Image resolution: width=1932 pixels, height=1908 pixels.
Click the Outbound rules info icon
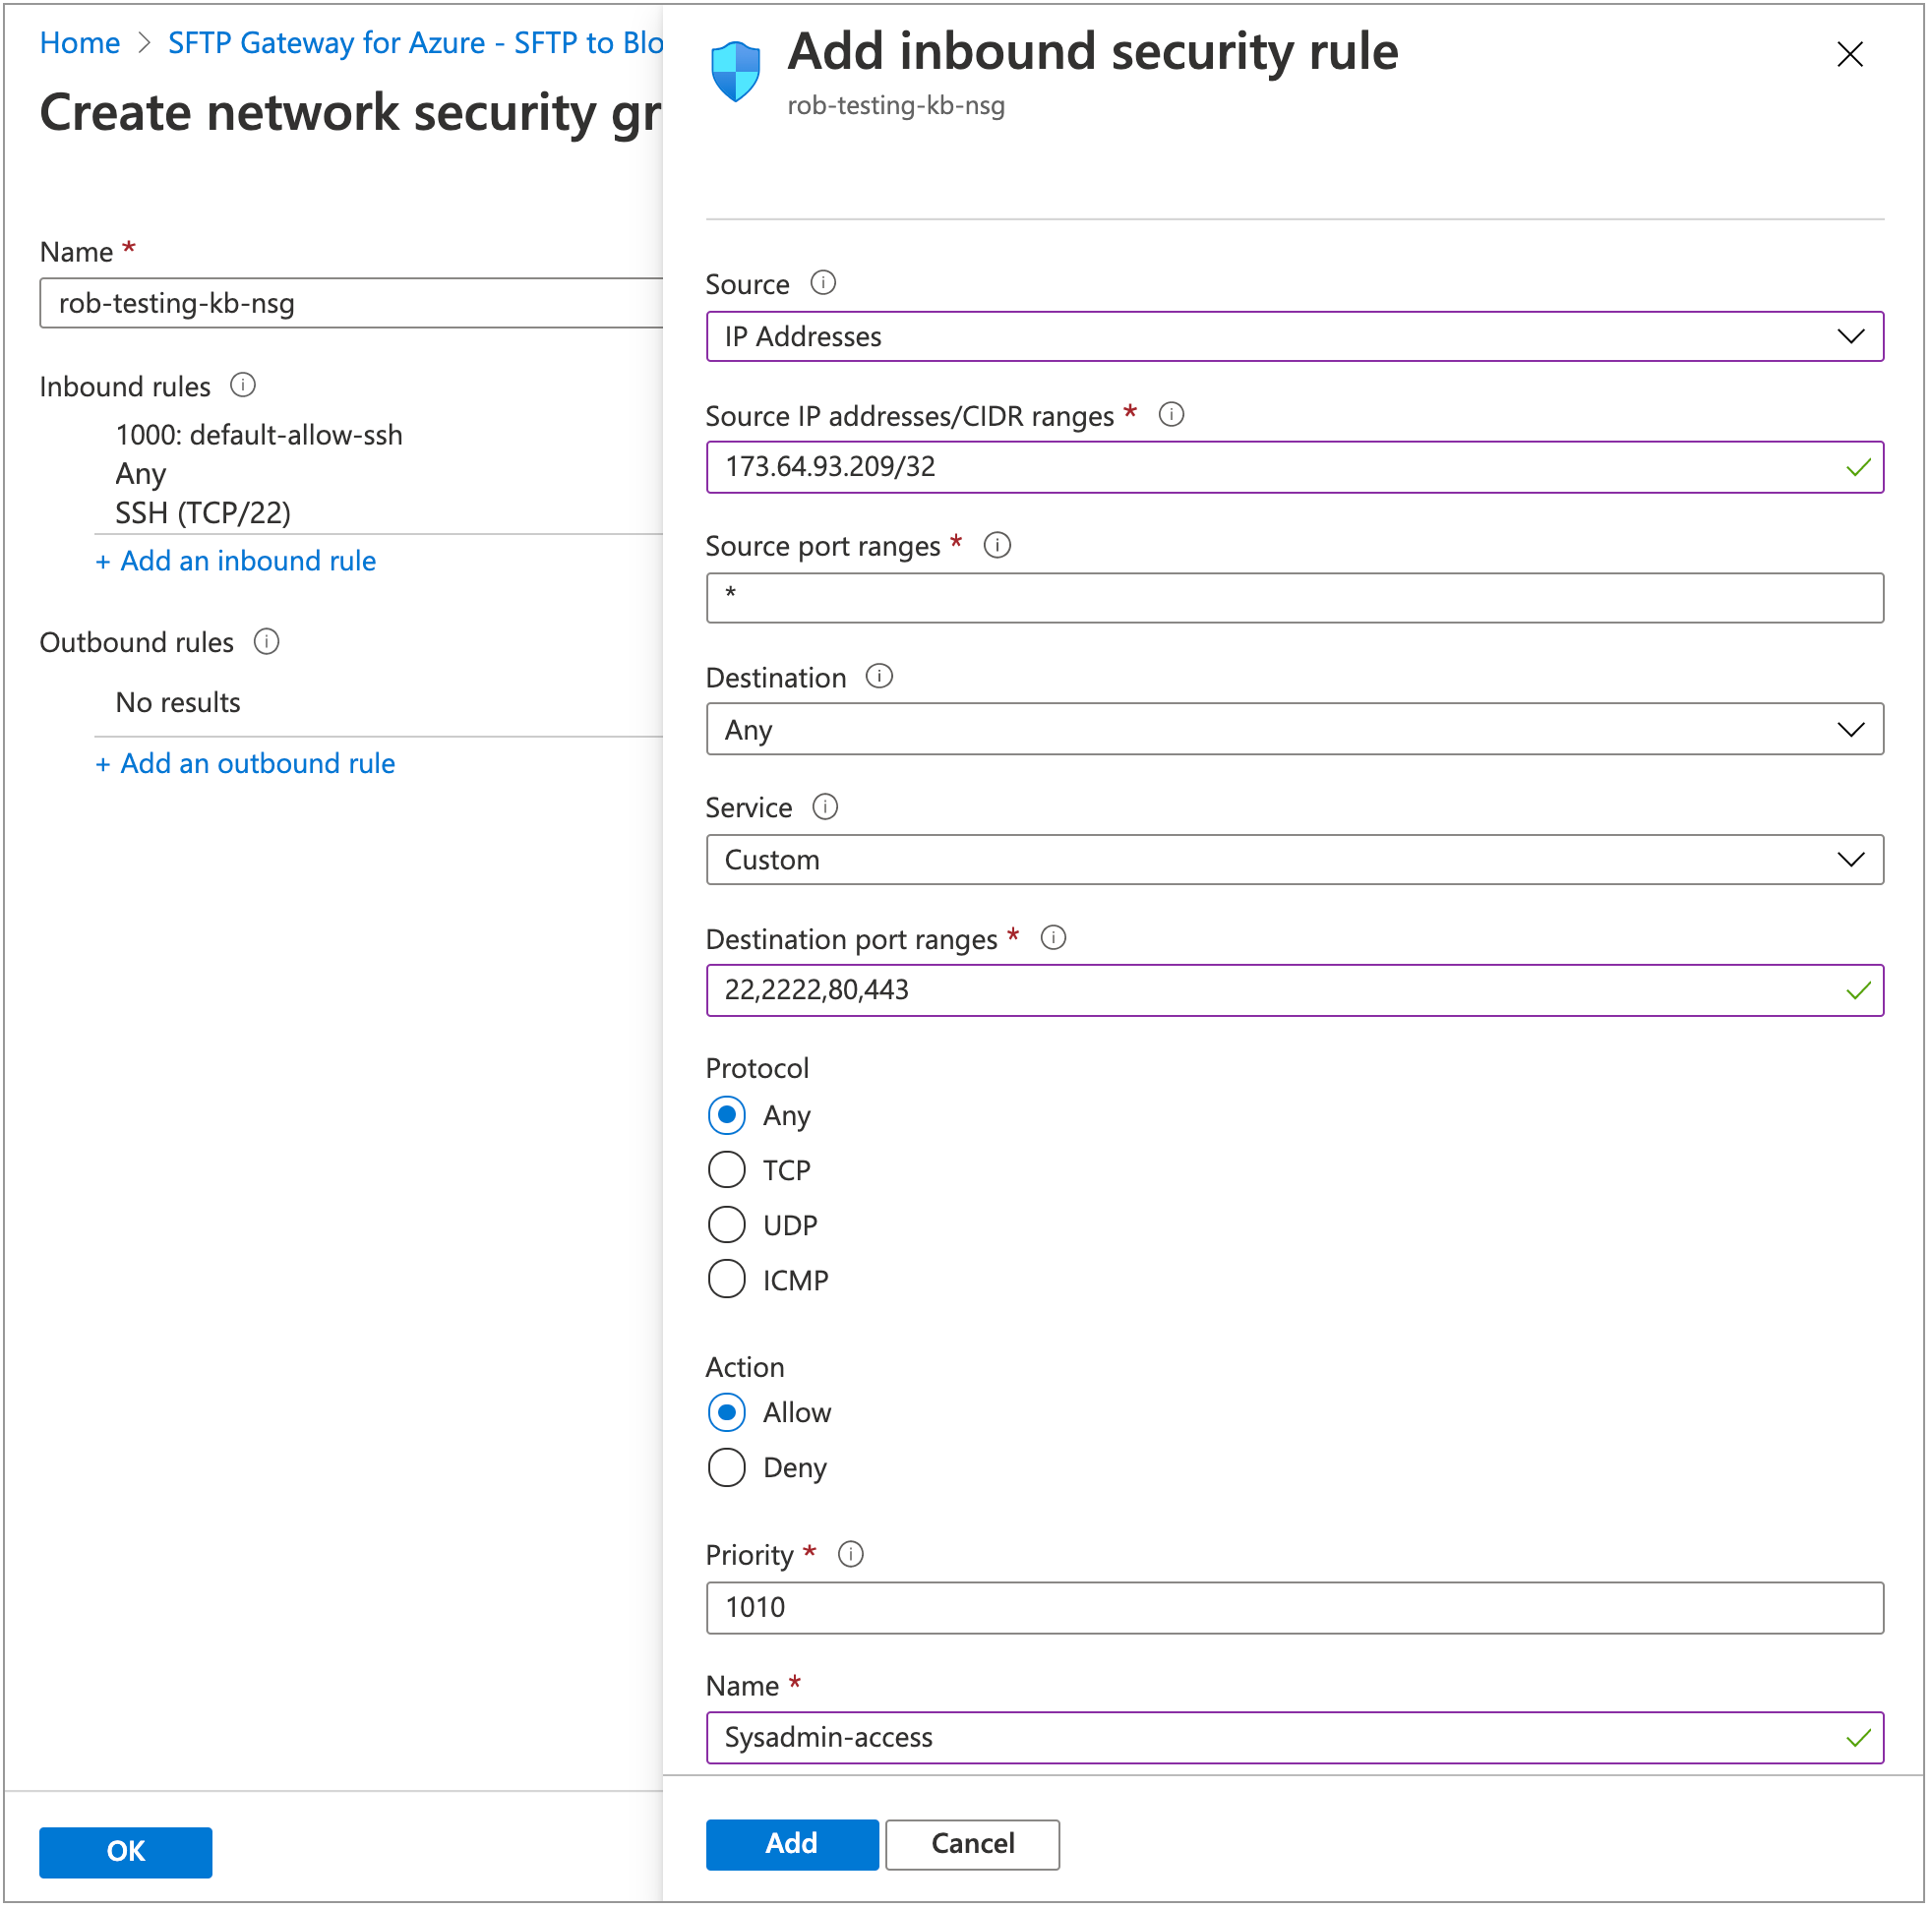coord(267,641)
